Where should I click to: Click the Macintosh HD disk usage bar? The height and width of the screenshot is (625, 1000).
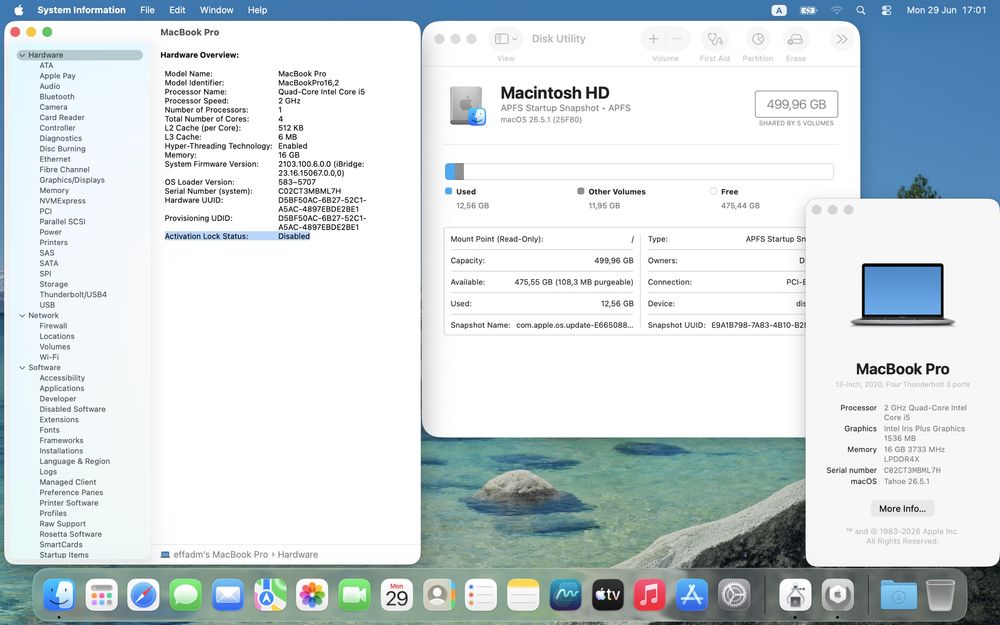[x=639, y=171]
